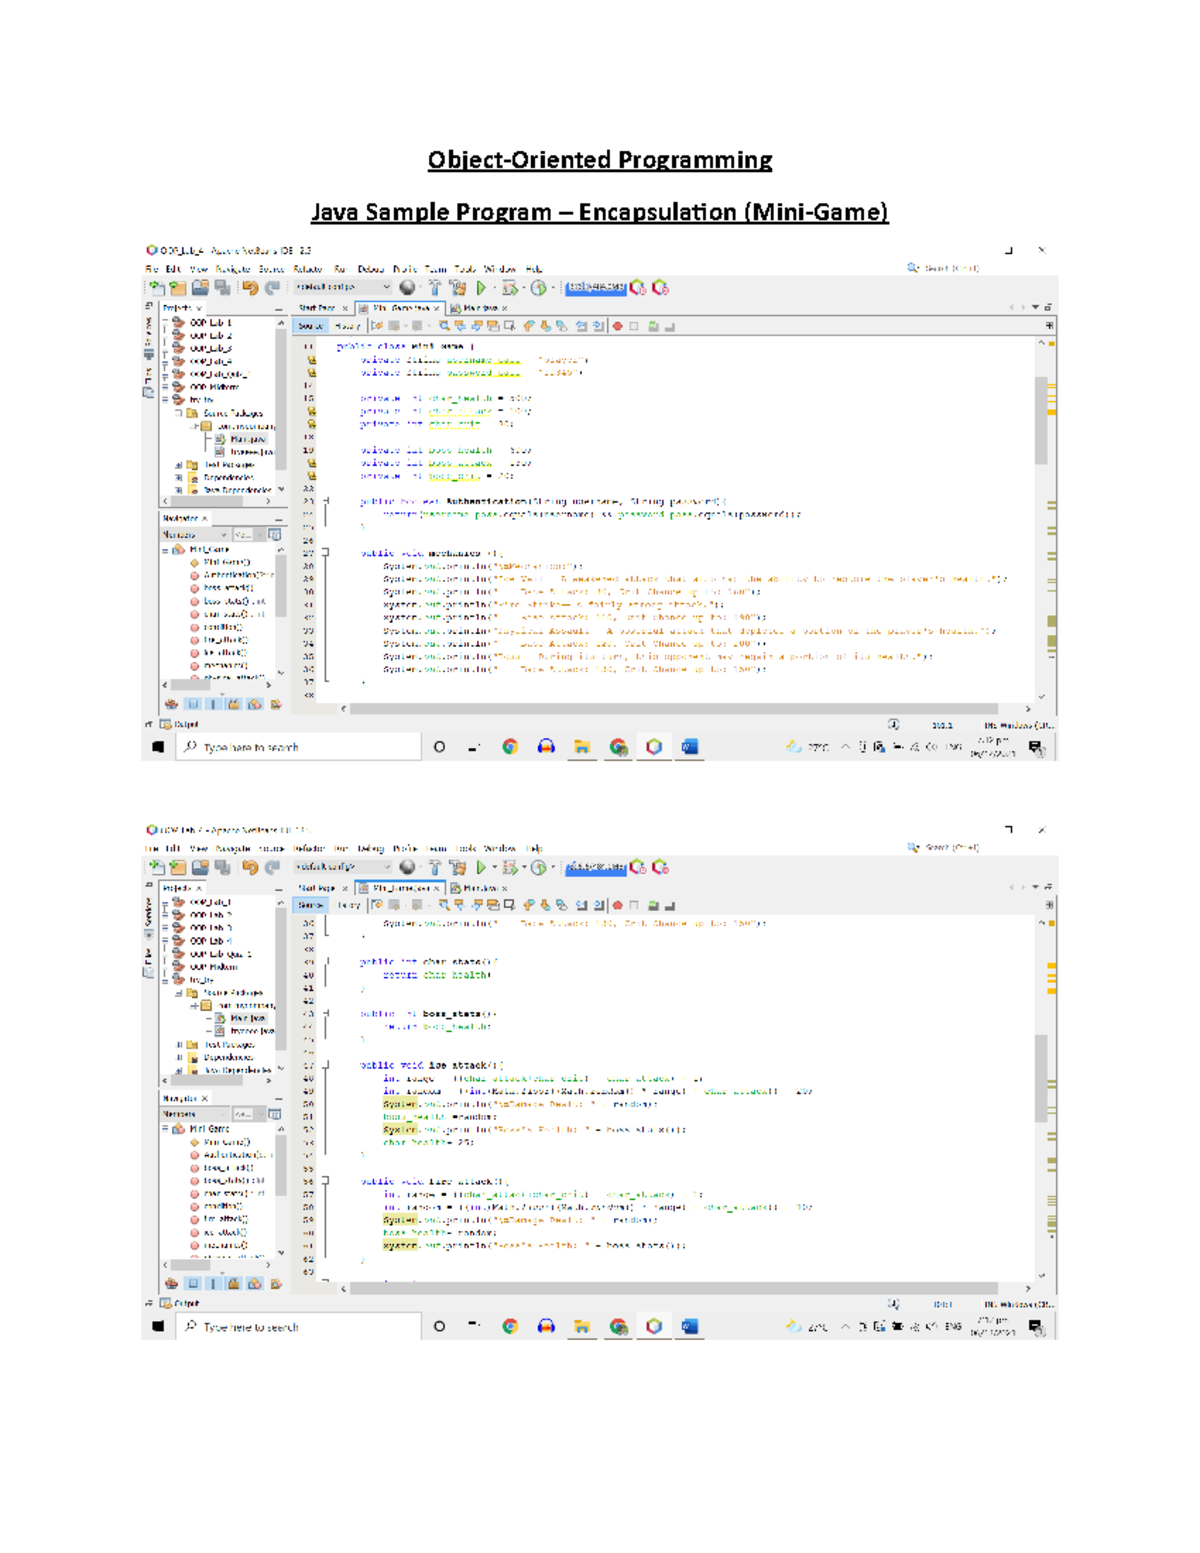Screen dimensions: 1200x1553
Task: Click the Profile Project toolbar icon
Action: coord(539,288)
